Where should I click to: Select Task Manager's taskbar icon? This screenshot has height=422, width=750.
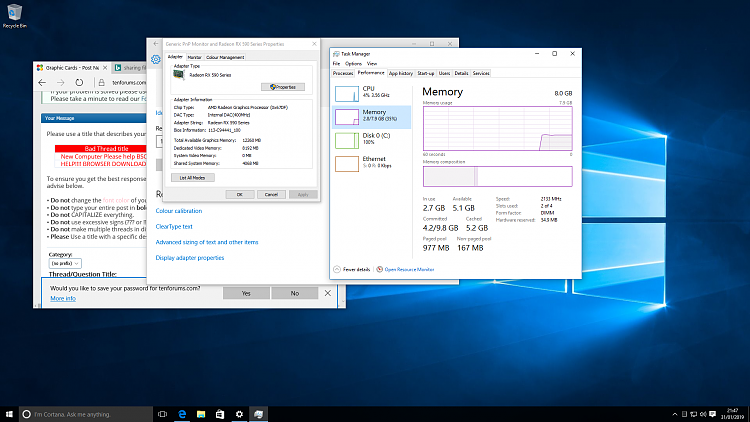258,414
